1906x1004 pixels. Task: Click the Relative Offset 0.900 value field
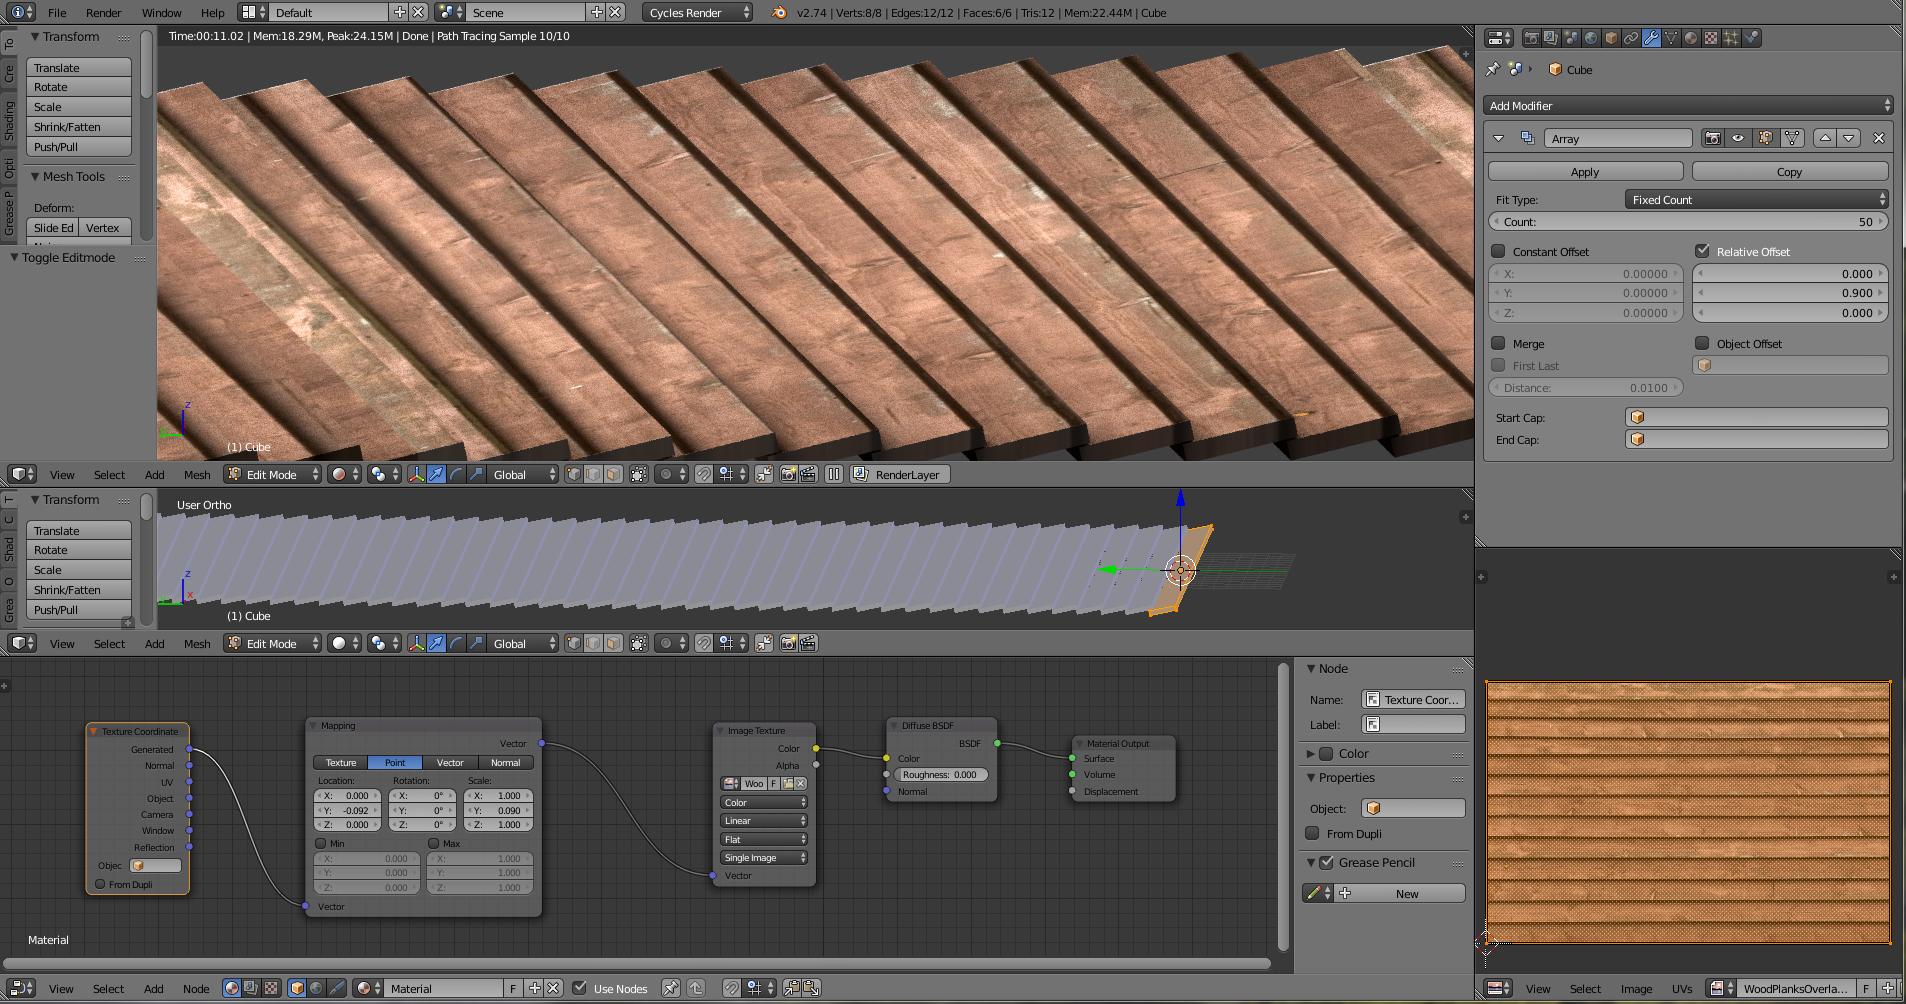[x=1790, y=293]
